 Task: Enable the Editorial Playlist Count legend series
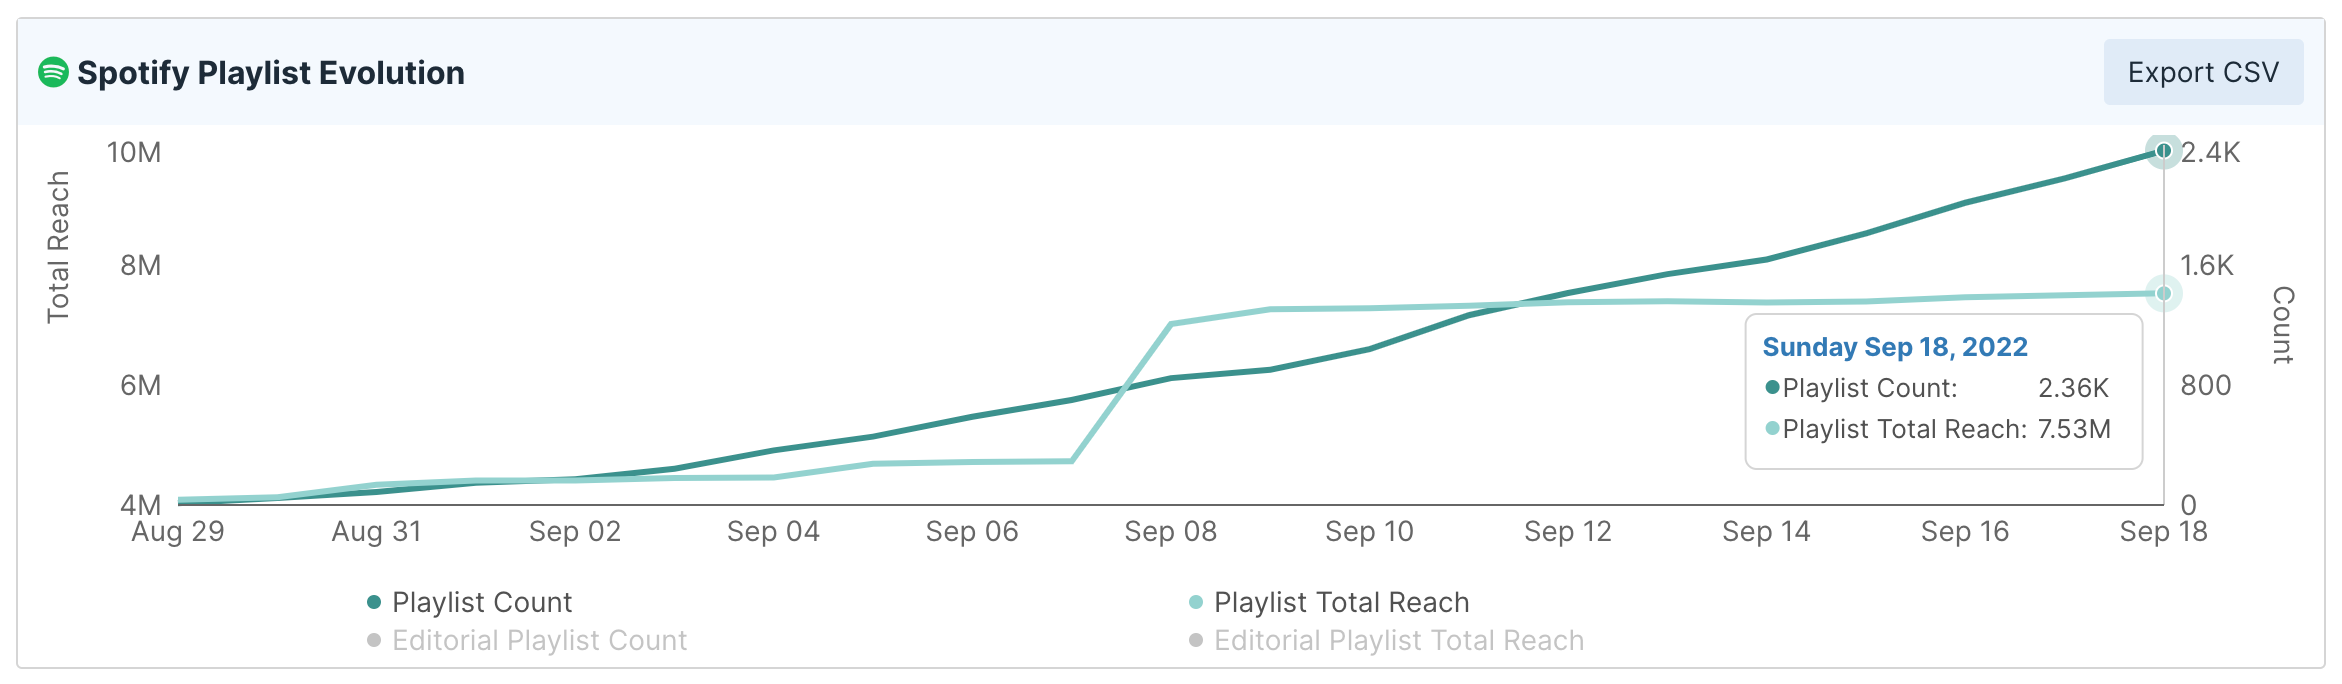pyautogui.click(x=539, y=640)
